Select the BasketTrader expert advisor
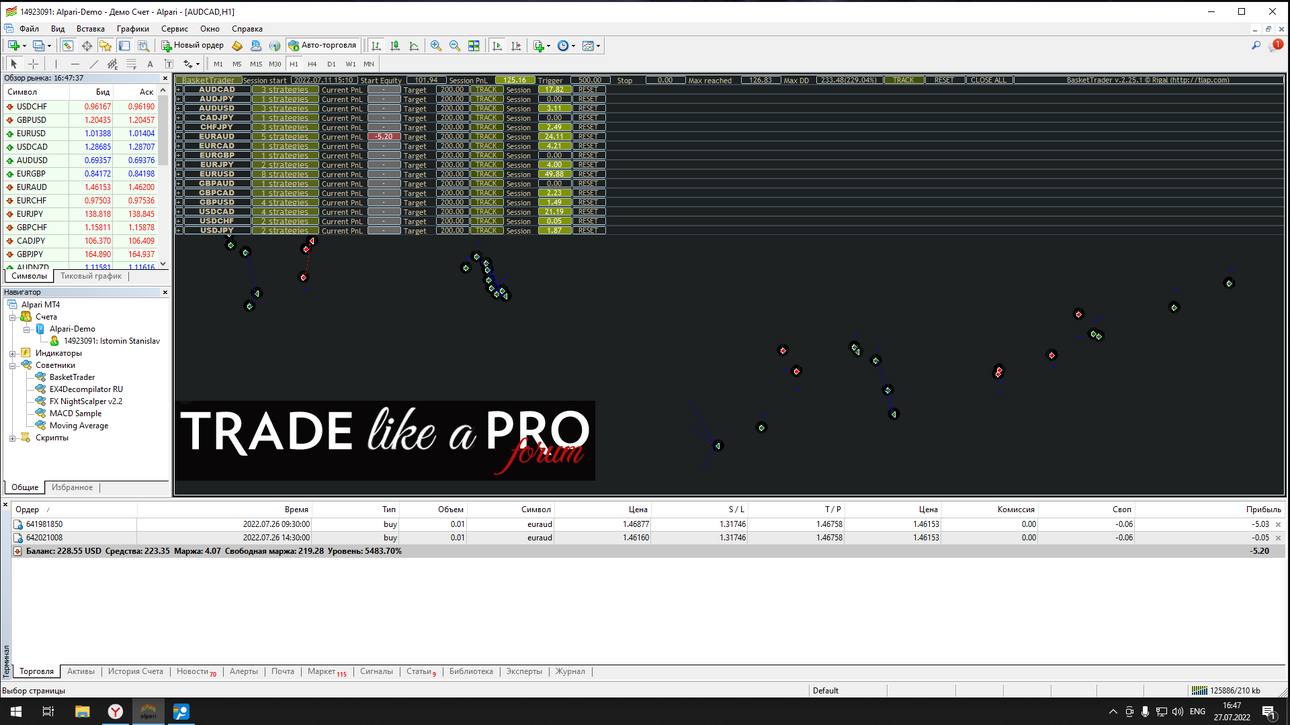 pos(72,377)
